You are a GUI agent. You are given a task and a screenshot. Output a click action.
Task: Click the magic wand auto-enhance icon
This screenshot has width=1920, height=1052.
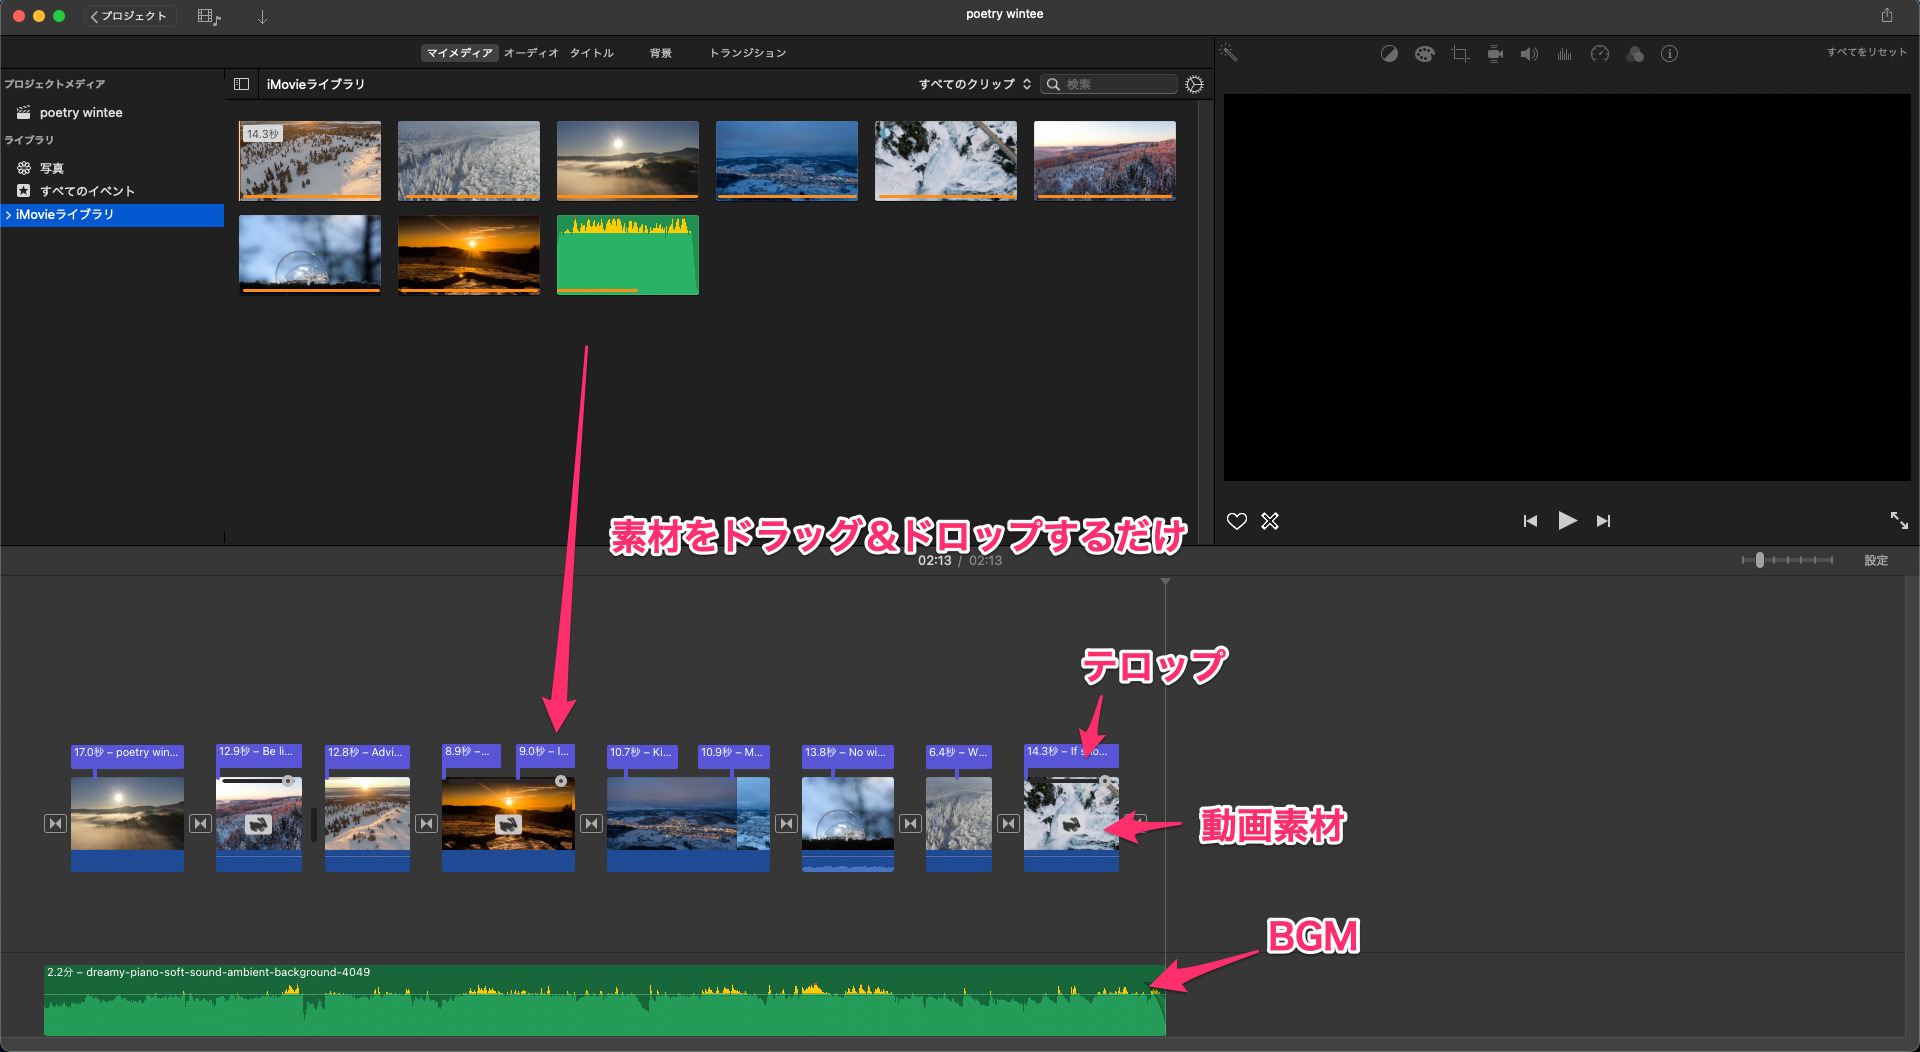[1229, 54]
